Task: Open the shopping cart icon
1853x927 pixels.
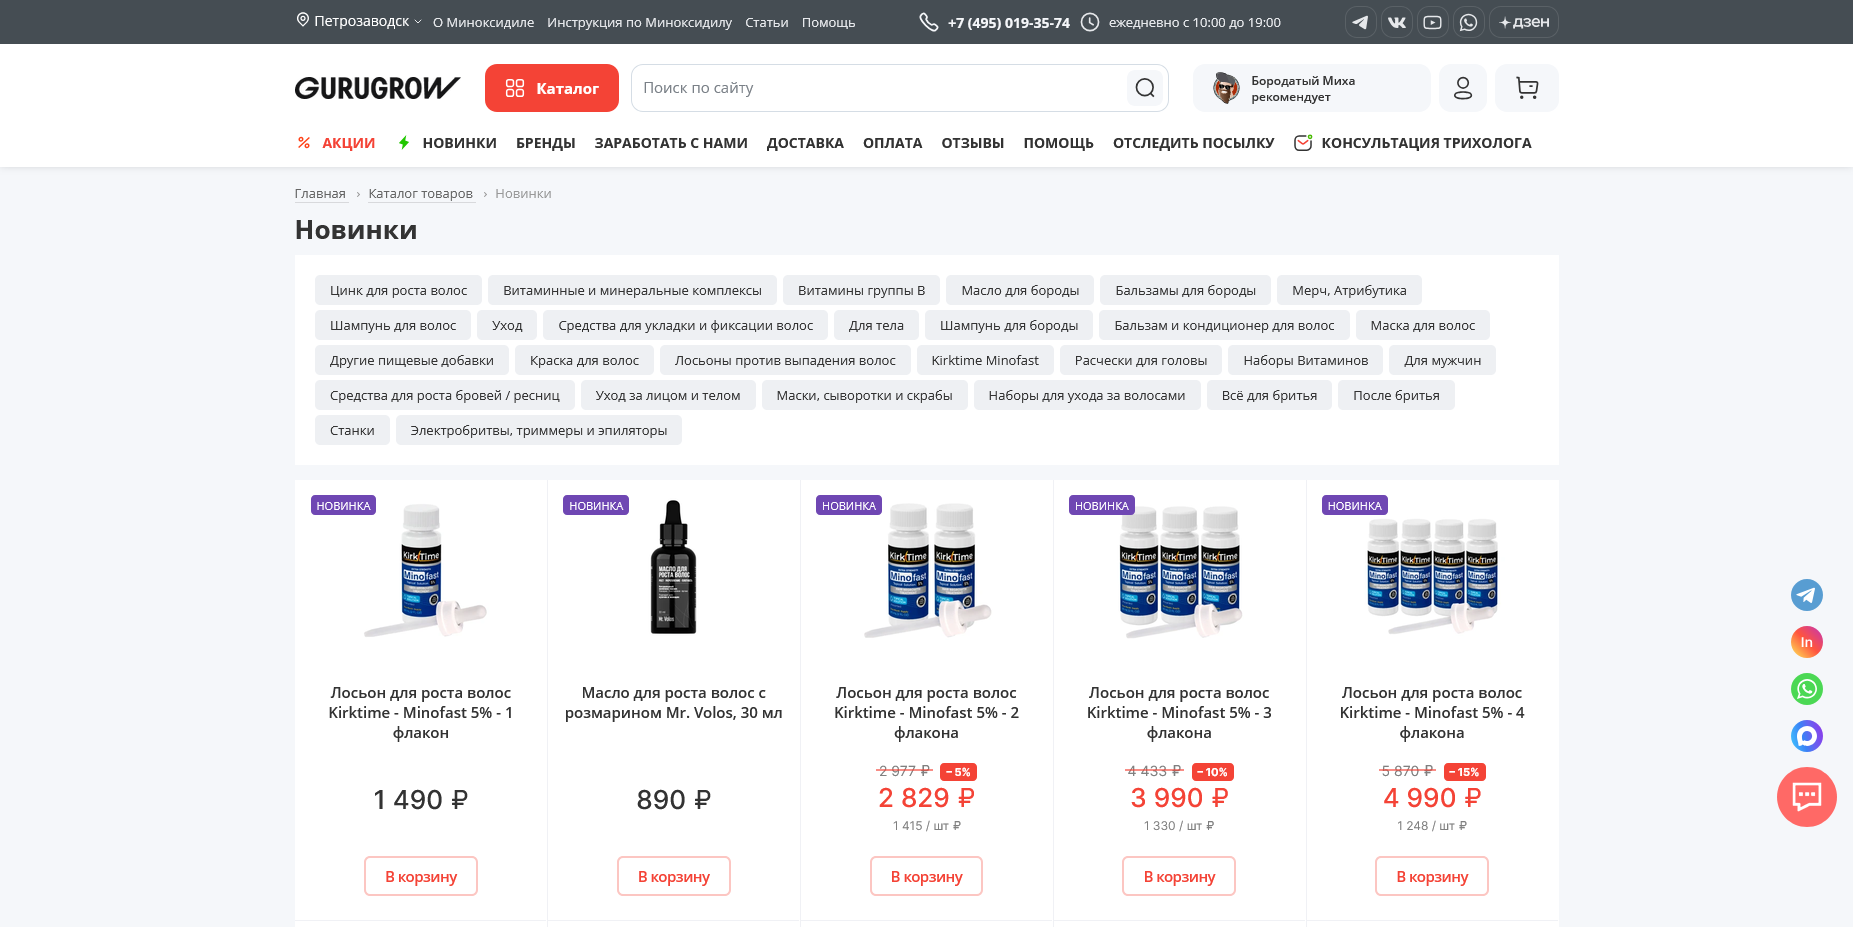Action: tap(1527, 88)
